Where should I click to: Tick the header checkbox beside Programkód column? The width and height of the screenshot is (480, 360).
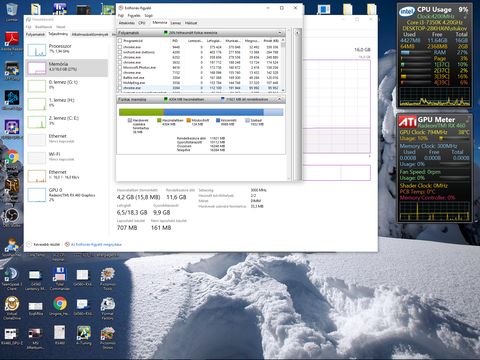click(120, 41)
